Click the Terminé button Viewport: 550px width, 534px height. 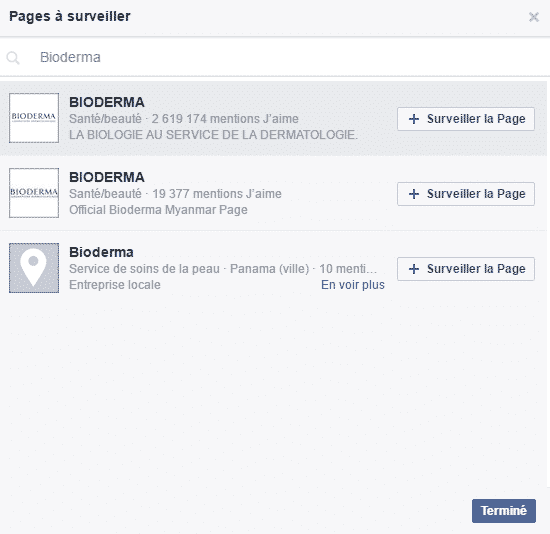(x=503, y=511)
